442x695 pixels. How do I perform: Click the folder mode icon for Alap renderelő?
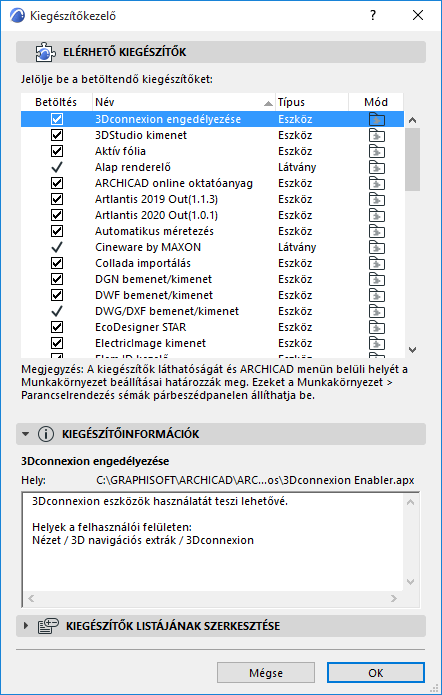tap(376, 167)
